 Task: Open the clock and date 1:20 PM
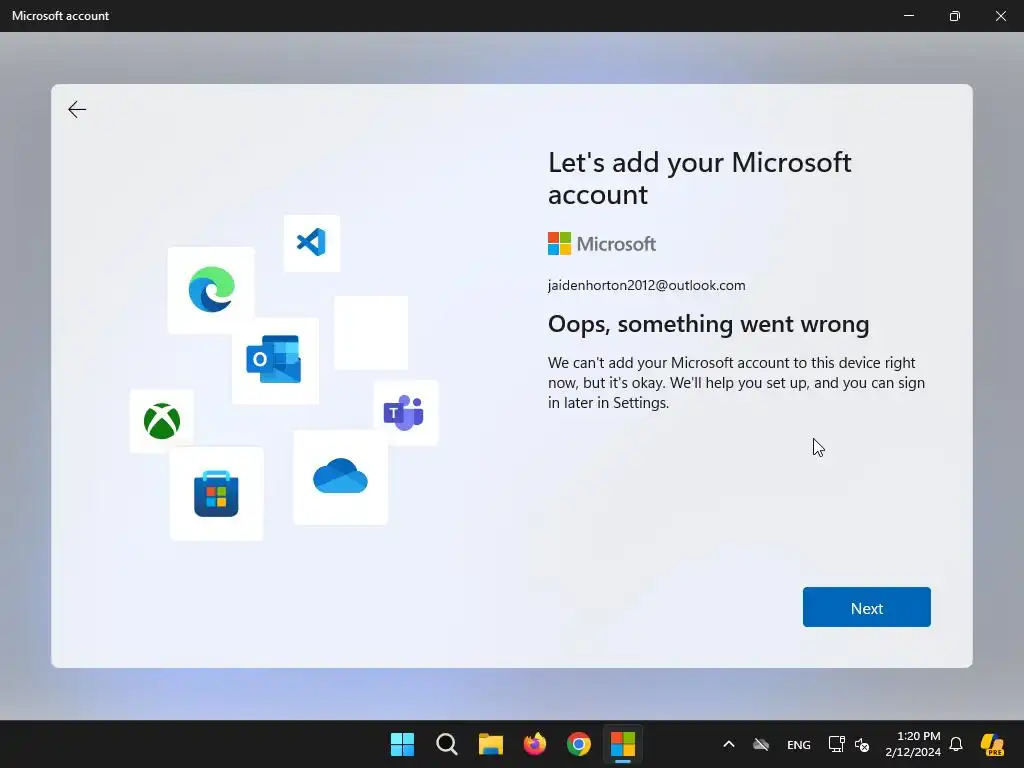click(913, 744)
